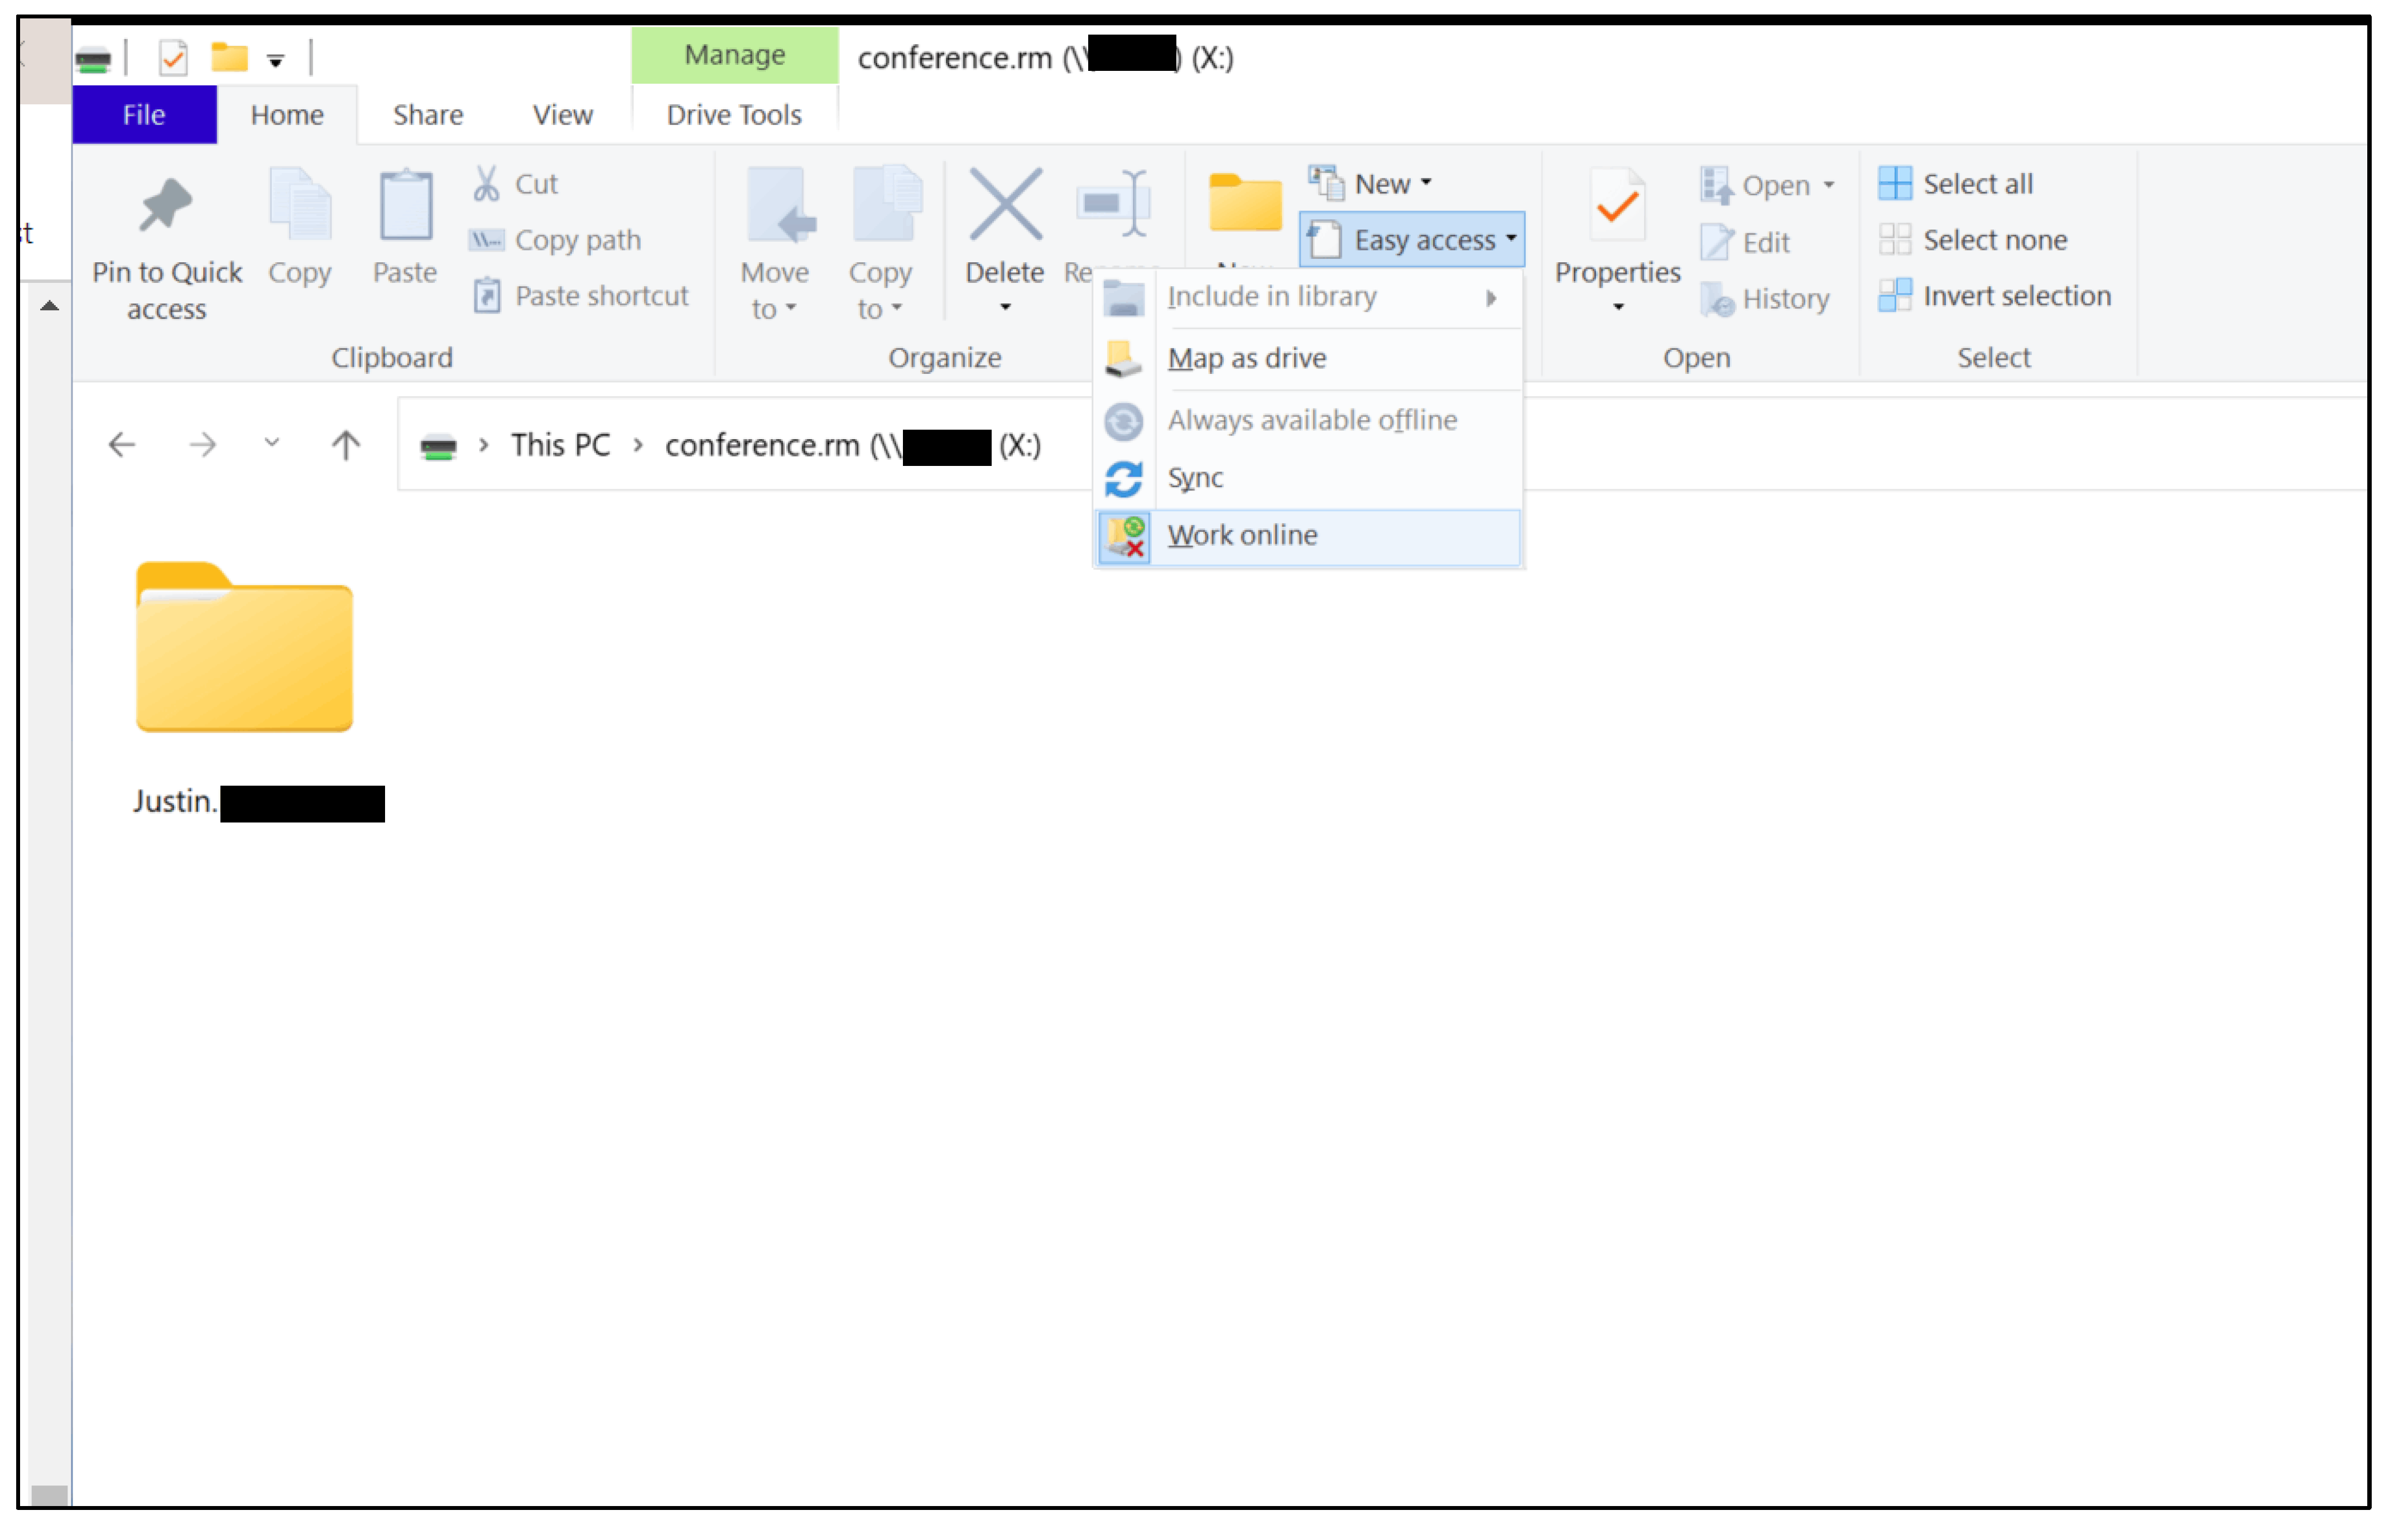This screenshot has height=1520, width=2408.
Task: Click the Select all icon
Action: (x=1894, y=183)
